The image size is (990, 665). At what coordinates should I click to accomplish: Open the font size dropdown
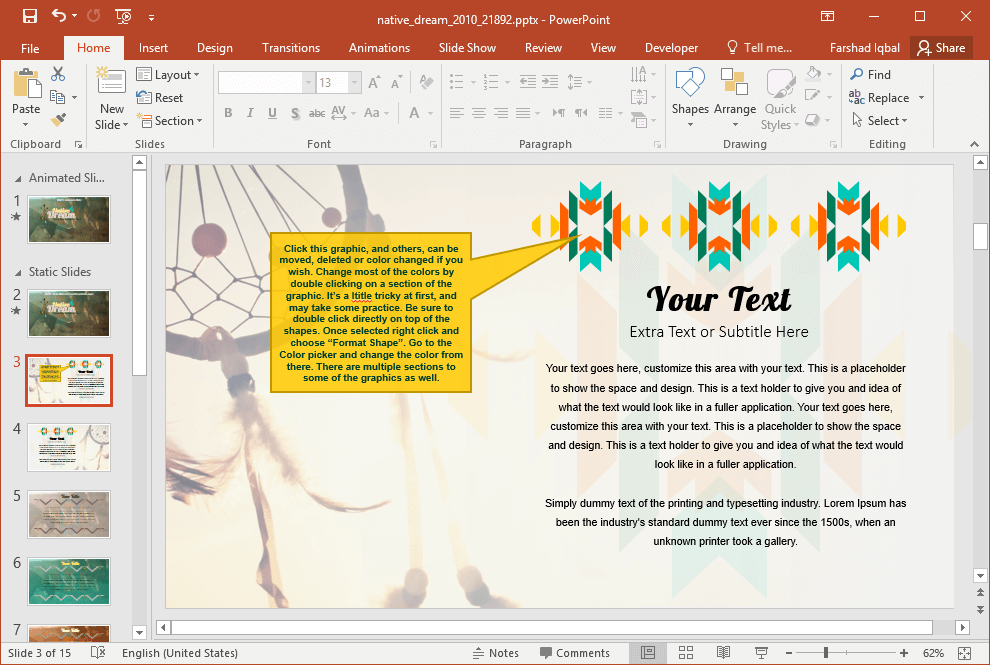(354, 82)
